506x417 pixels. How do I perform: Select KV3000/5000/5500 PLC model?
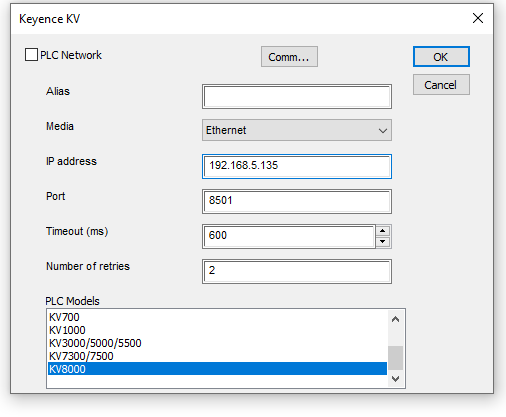click(x=217, y=343)
